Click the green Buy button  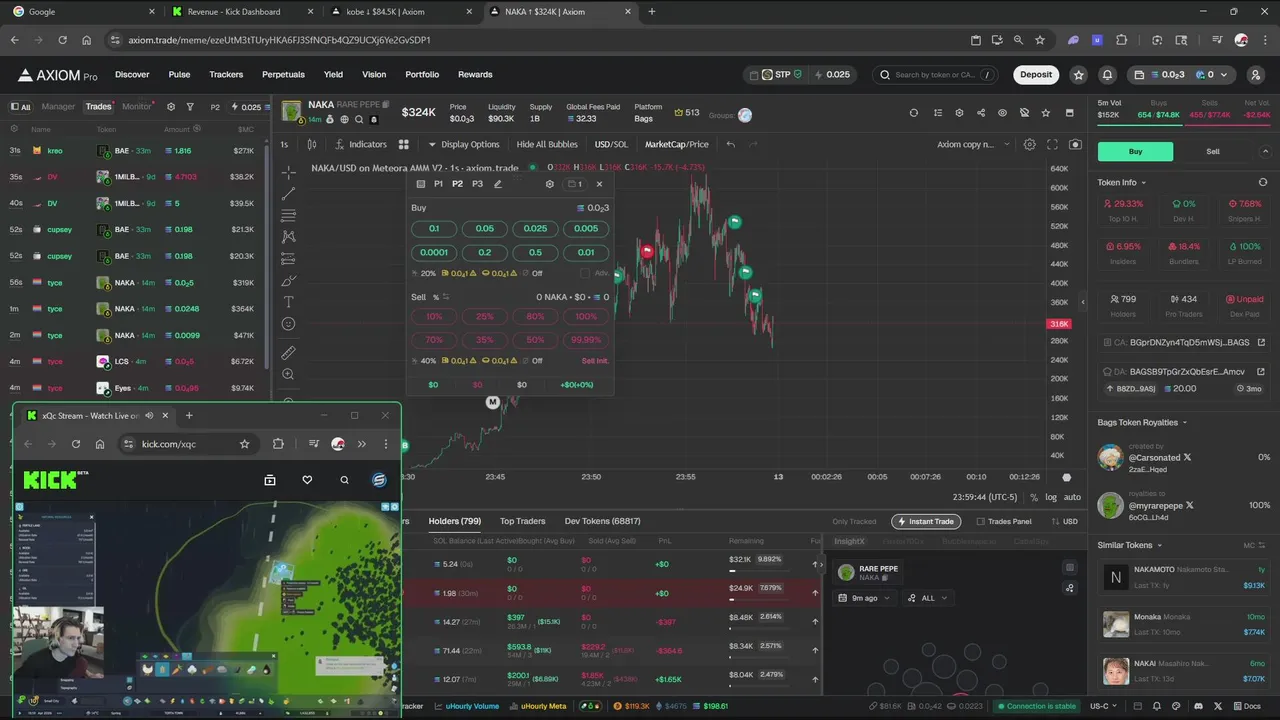1135,151
